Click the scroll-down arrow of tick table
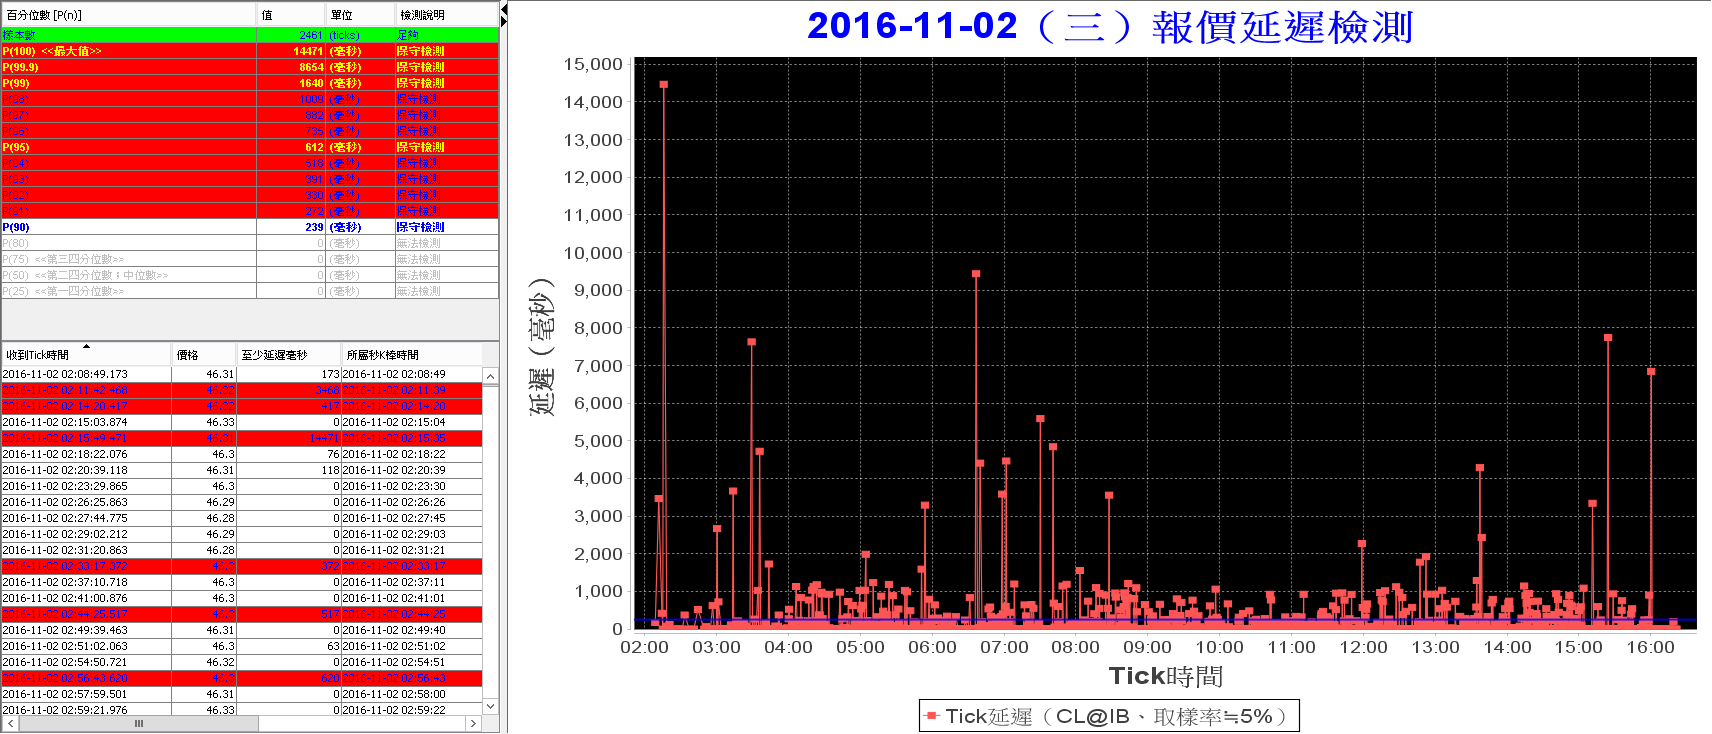Screen dimensions: 1712x734 click(490, 706)
